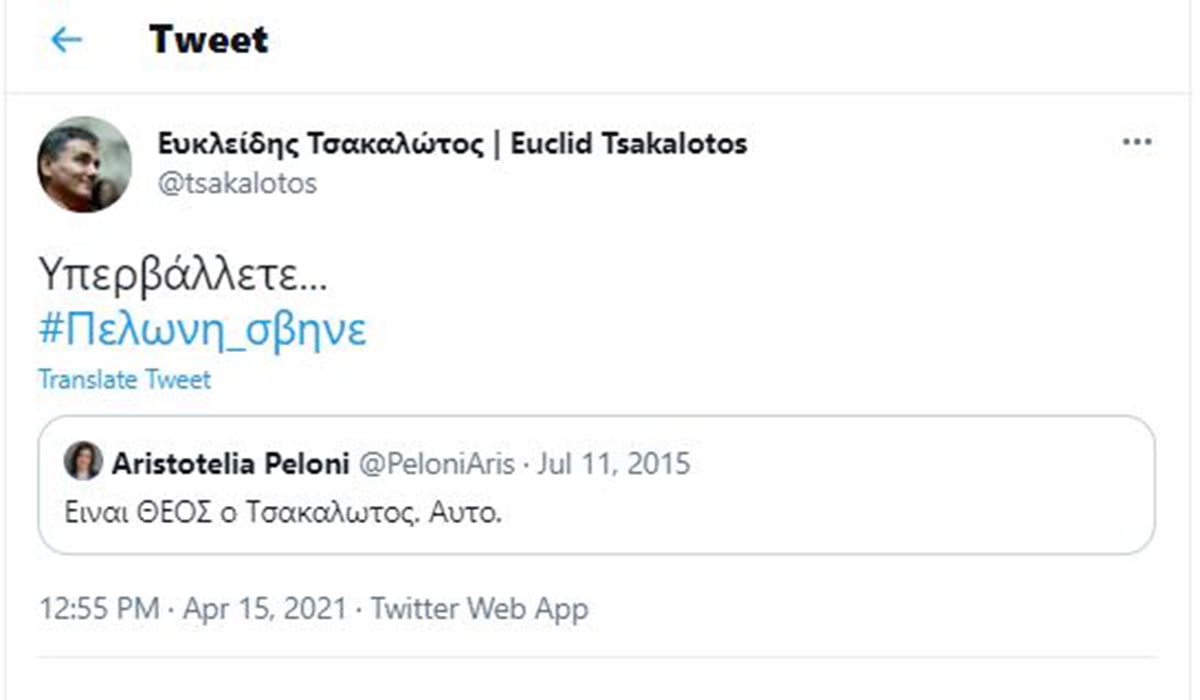The image size is (1200, 700).
Task: Open Euclid Tsakalotos's profile picture
Action: (85, 164)
